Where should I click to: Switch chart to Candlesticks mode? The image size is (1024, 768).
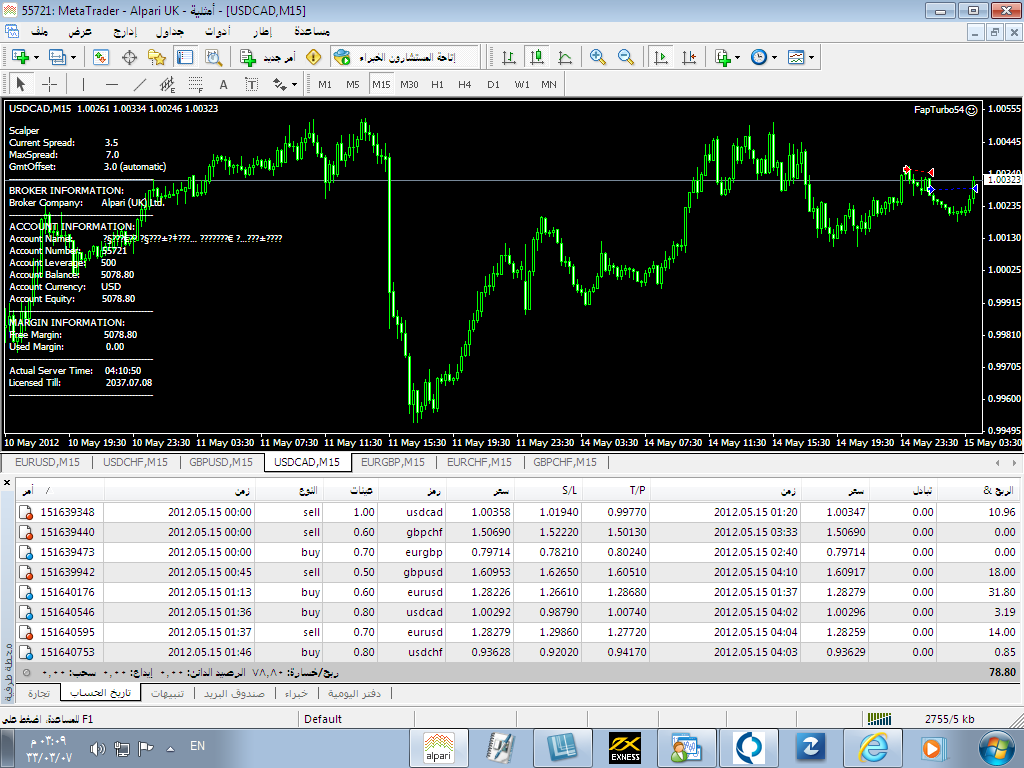click(x=537, y=57)
